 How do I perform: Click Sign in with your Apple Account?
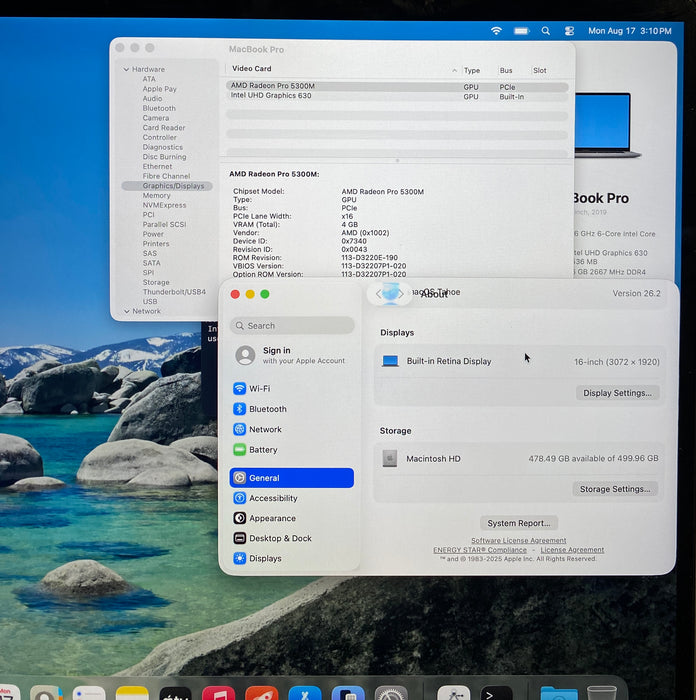(x=292, y=355)
